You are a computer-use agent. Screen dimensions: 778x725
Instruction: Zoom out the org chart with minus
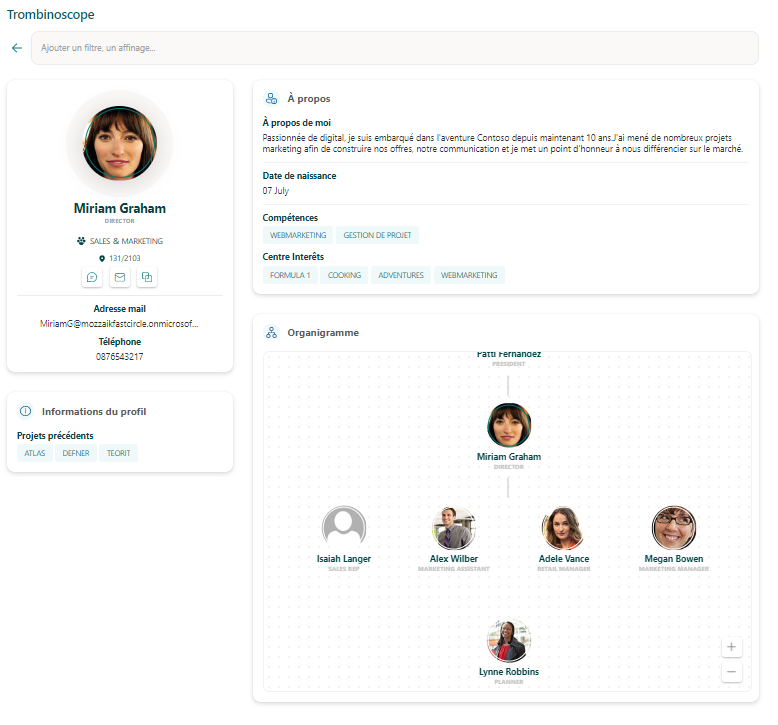coord(731,672)
